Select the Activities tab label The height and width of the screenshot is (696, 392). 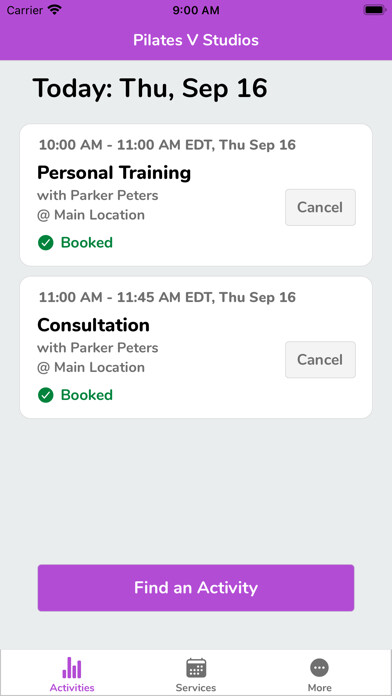72,688
